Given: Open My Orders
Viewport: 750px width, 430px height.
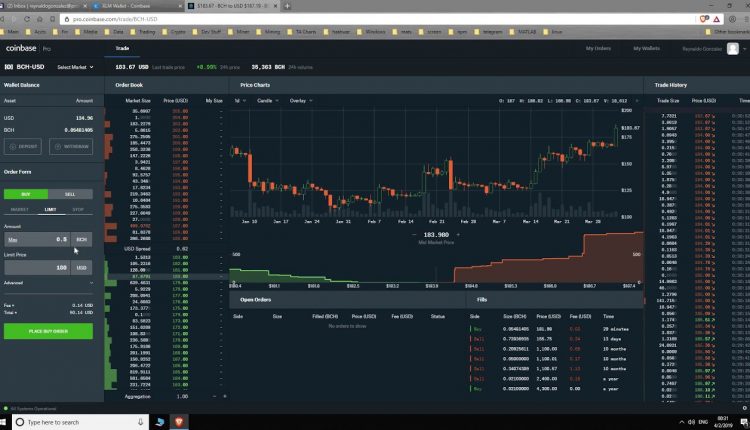Looking at the screenshot, I should pyautogui.click(x=598, y=48).
